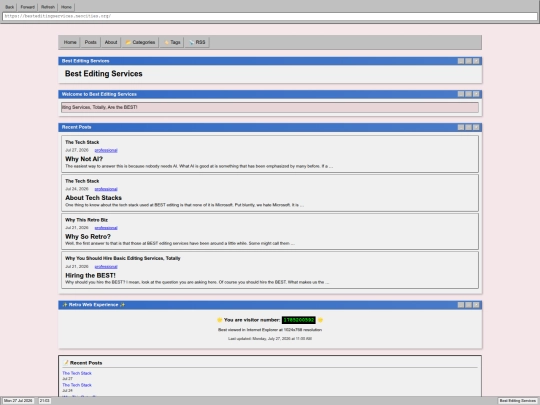The image size is (540, 405).
Task: Click the 'Last updated' timestamp text
Action: [270, 339]
